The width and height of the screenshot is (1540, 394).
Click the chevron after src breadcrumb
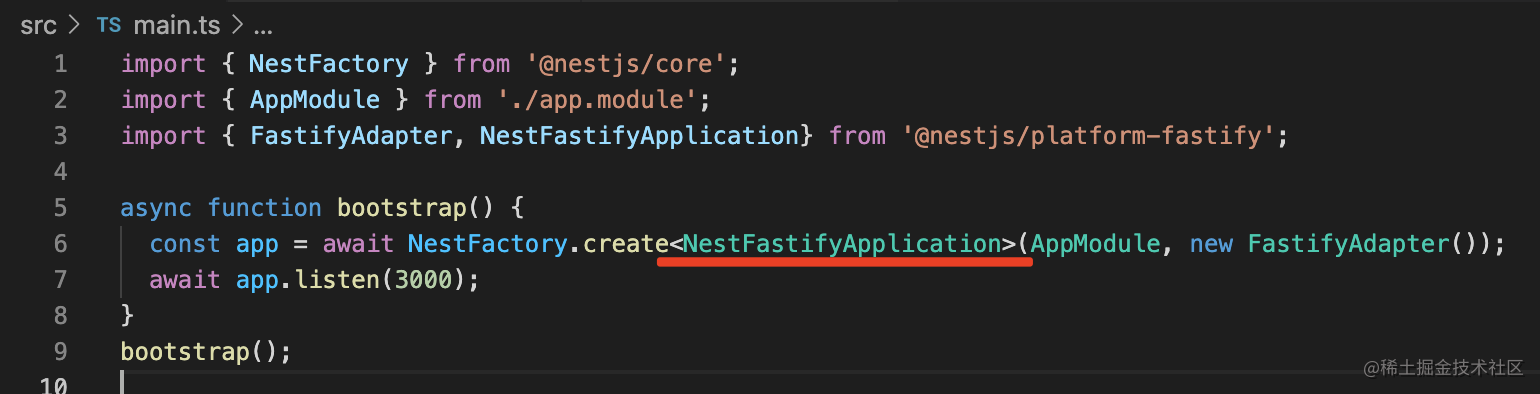coord(75,26)
